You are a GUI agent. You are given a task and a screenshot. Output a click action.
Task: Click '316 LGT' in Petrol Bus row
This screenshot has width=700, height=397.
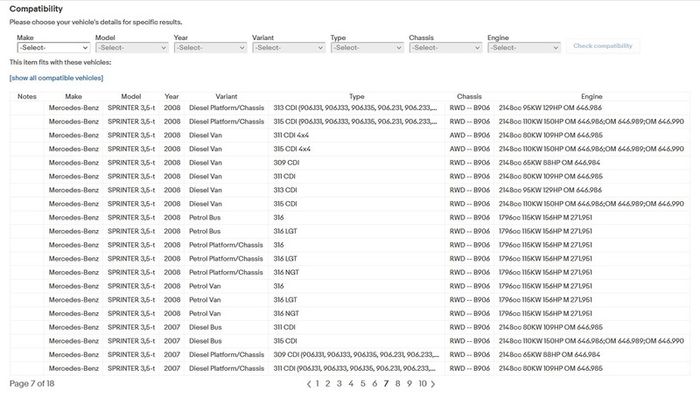(285, 231)
